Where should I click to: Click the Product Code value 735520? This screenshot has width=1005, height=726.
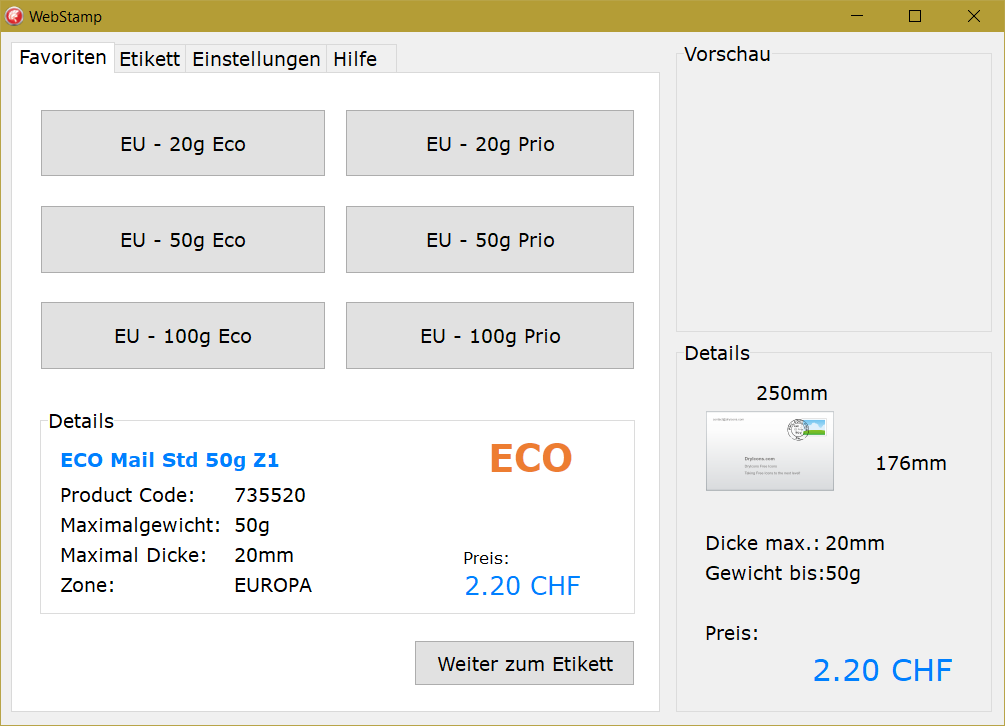click(270, 496)
